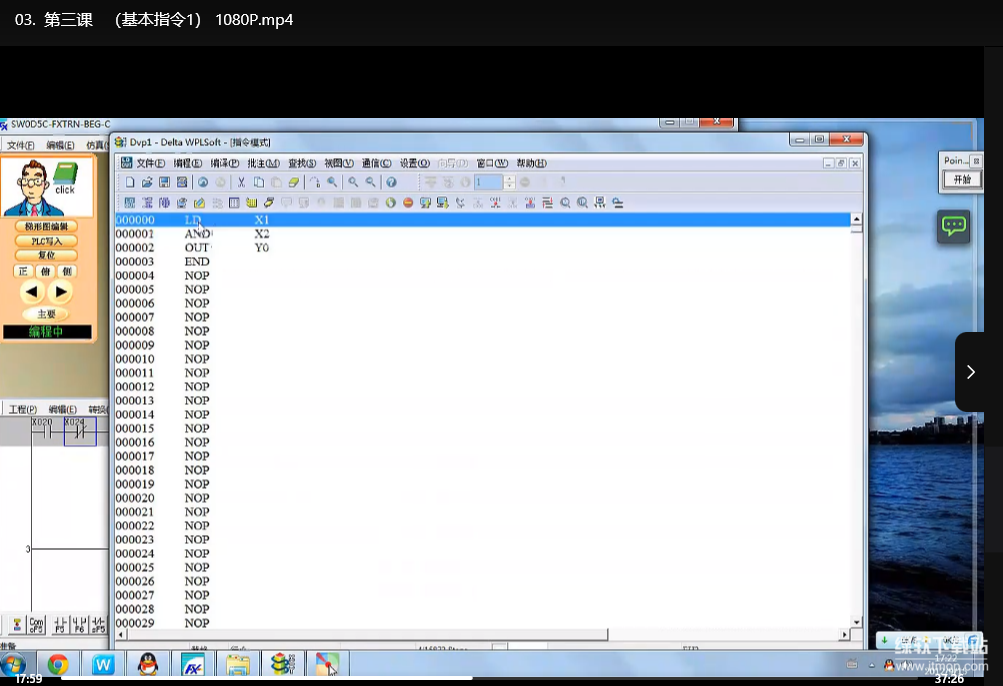This screenshot has height=686, width=1003.
Task: Open the 查找(S) menu
Action: pyautogui.click(x=302, y=163)
